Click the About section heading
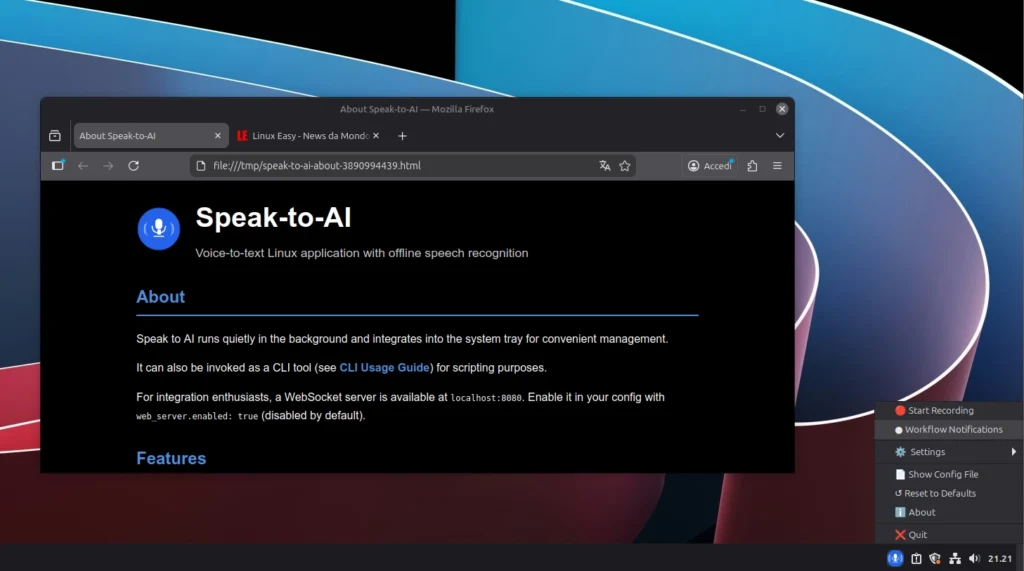The width and height of the screenshot is (1024, 571). pos(161,297)
